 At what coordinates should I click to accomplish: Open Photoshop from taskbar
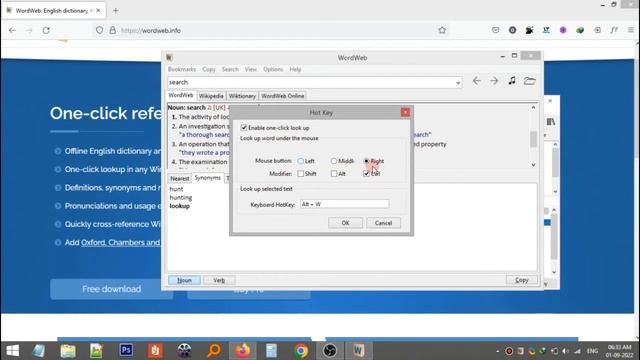[126, 350]
